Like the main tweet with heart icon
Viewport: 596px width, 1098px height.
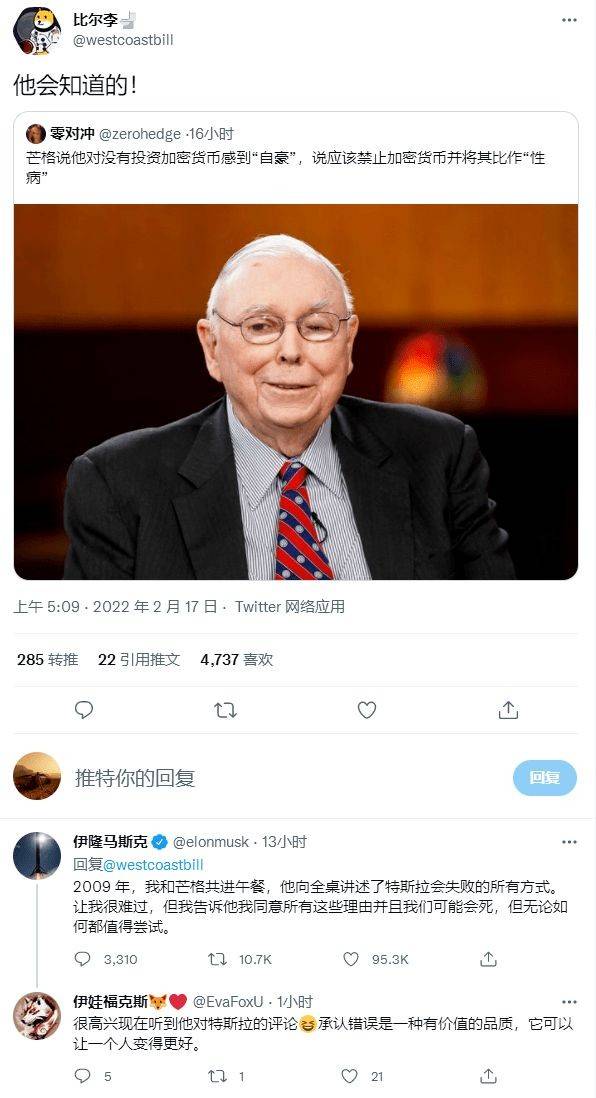[x=367, y=710]
